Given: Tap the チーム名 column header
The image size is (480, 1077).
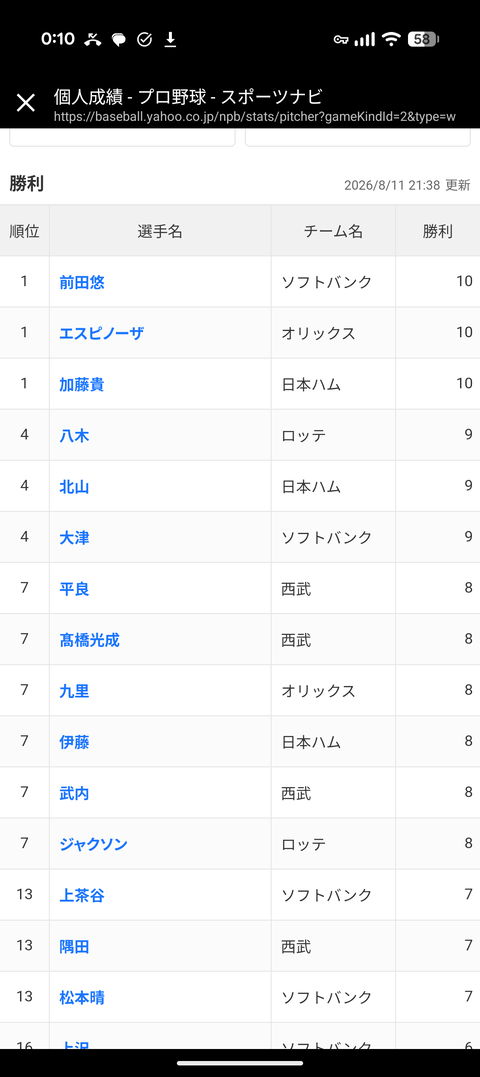Looking at the screenshot, I should 333,231.
